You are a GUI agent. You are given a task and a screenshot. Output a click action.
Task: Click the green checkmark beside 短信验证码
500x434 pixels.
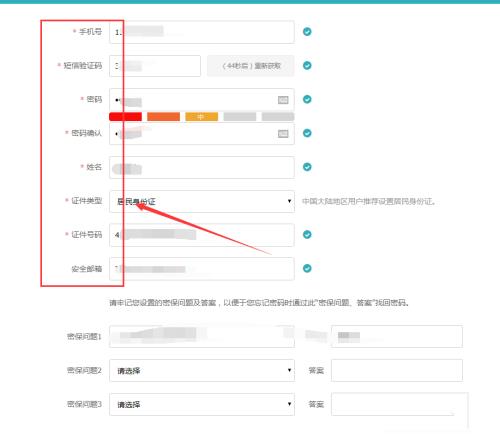[x=307, y=65]
